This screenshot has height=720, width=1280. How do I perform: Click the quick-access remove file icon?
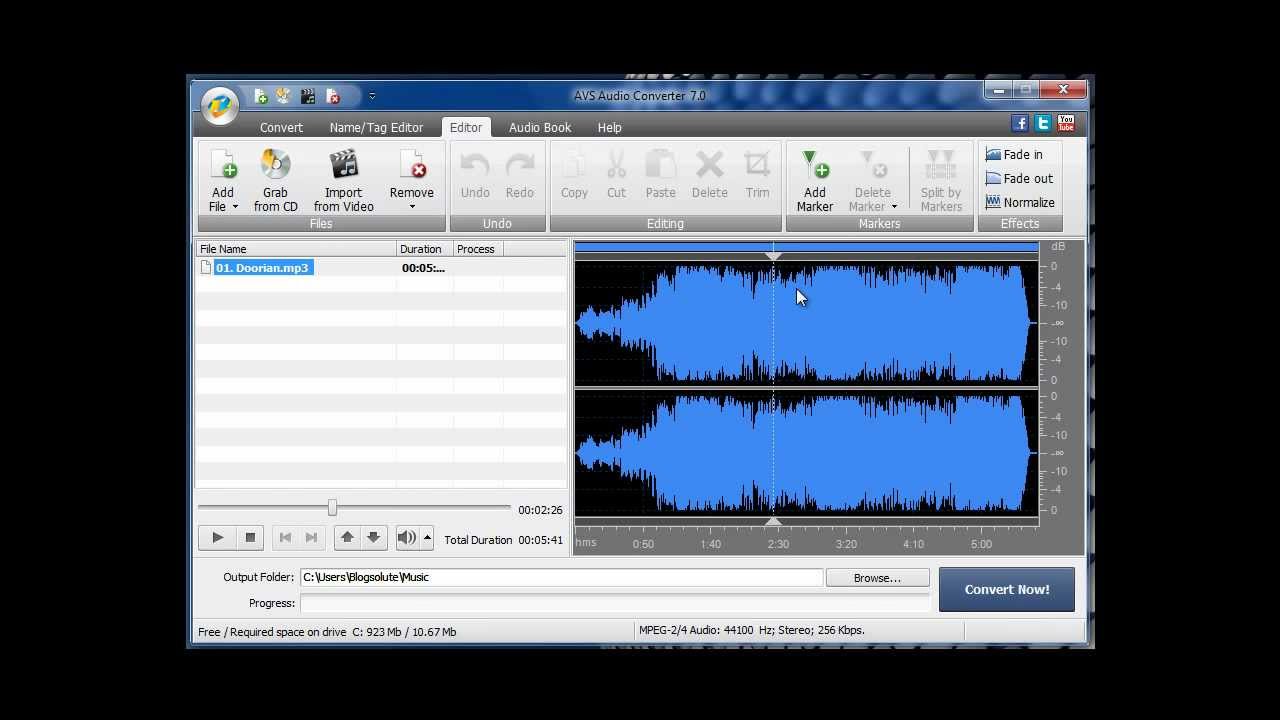[x=333, y=97]
